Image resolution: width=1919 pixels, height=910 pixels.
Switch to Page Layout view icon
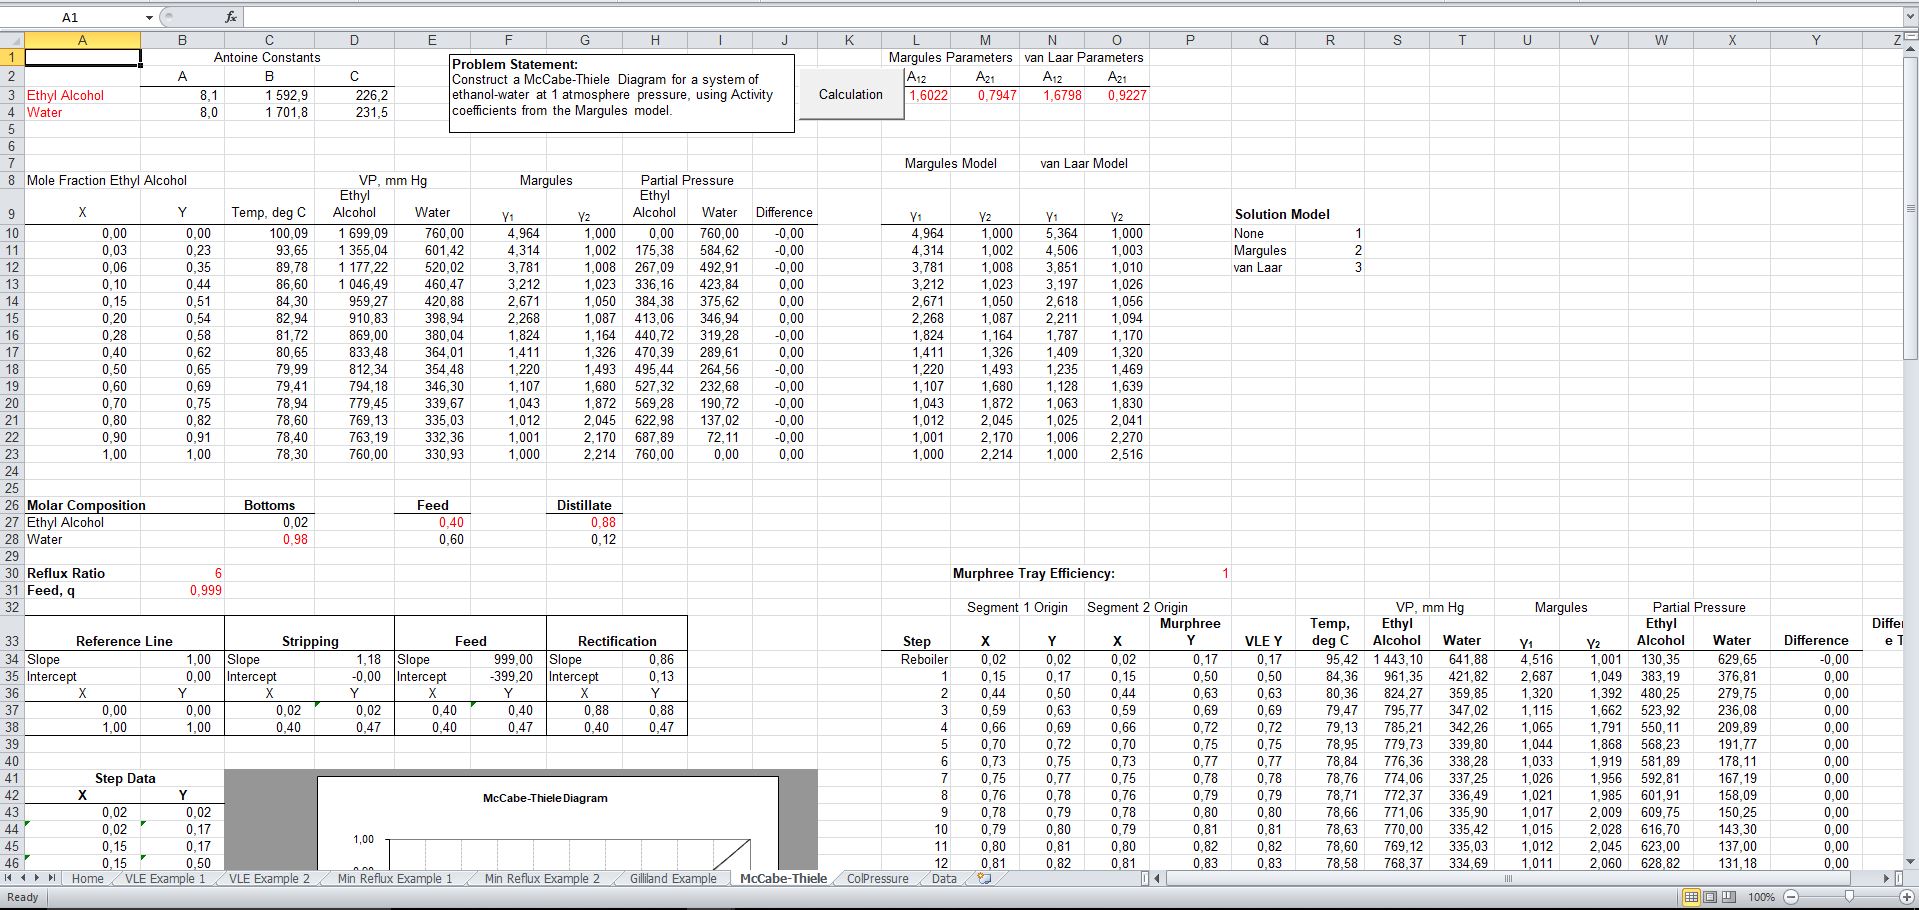point(1710,897)
